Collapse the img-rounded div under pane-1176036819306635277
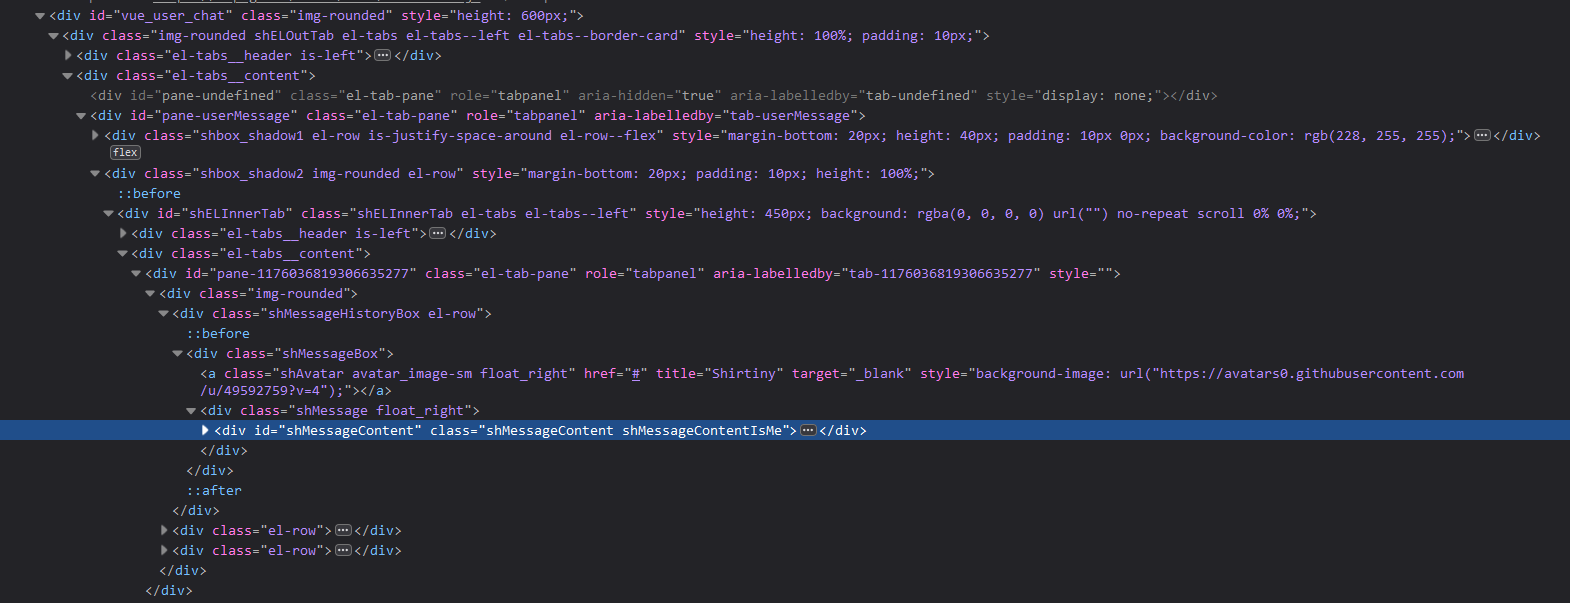 (x=151, y=294)
